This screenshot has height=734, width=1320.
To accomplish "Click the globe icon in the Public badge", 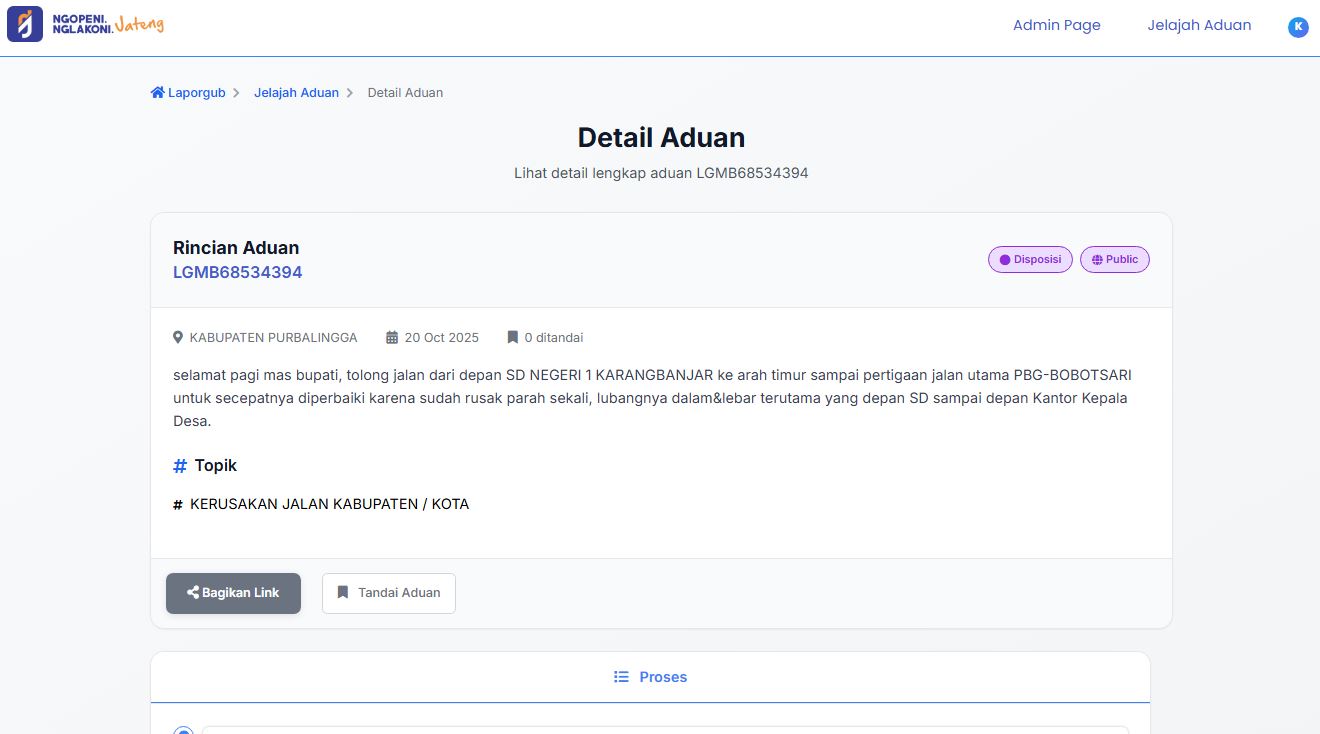I will tap(1097, 260).
